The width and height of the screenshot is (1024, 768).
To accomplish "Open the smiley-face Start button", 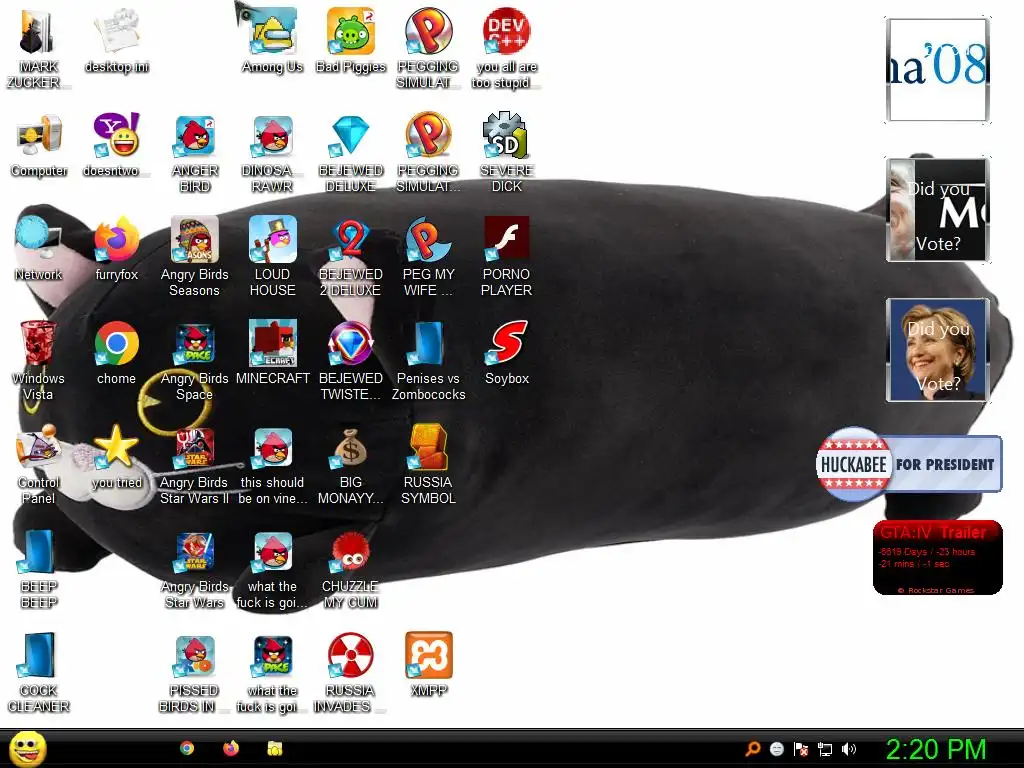I will pyautogui.click(x=27, y=748).
